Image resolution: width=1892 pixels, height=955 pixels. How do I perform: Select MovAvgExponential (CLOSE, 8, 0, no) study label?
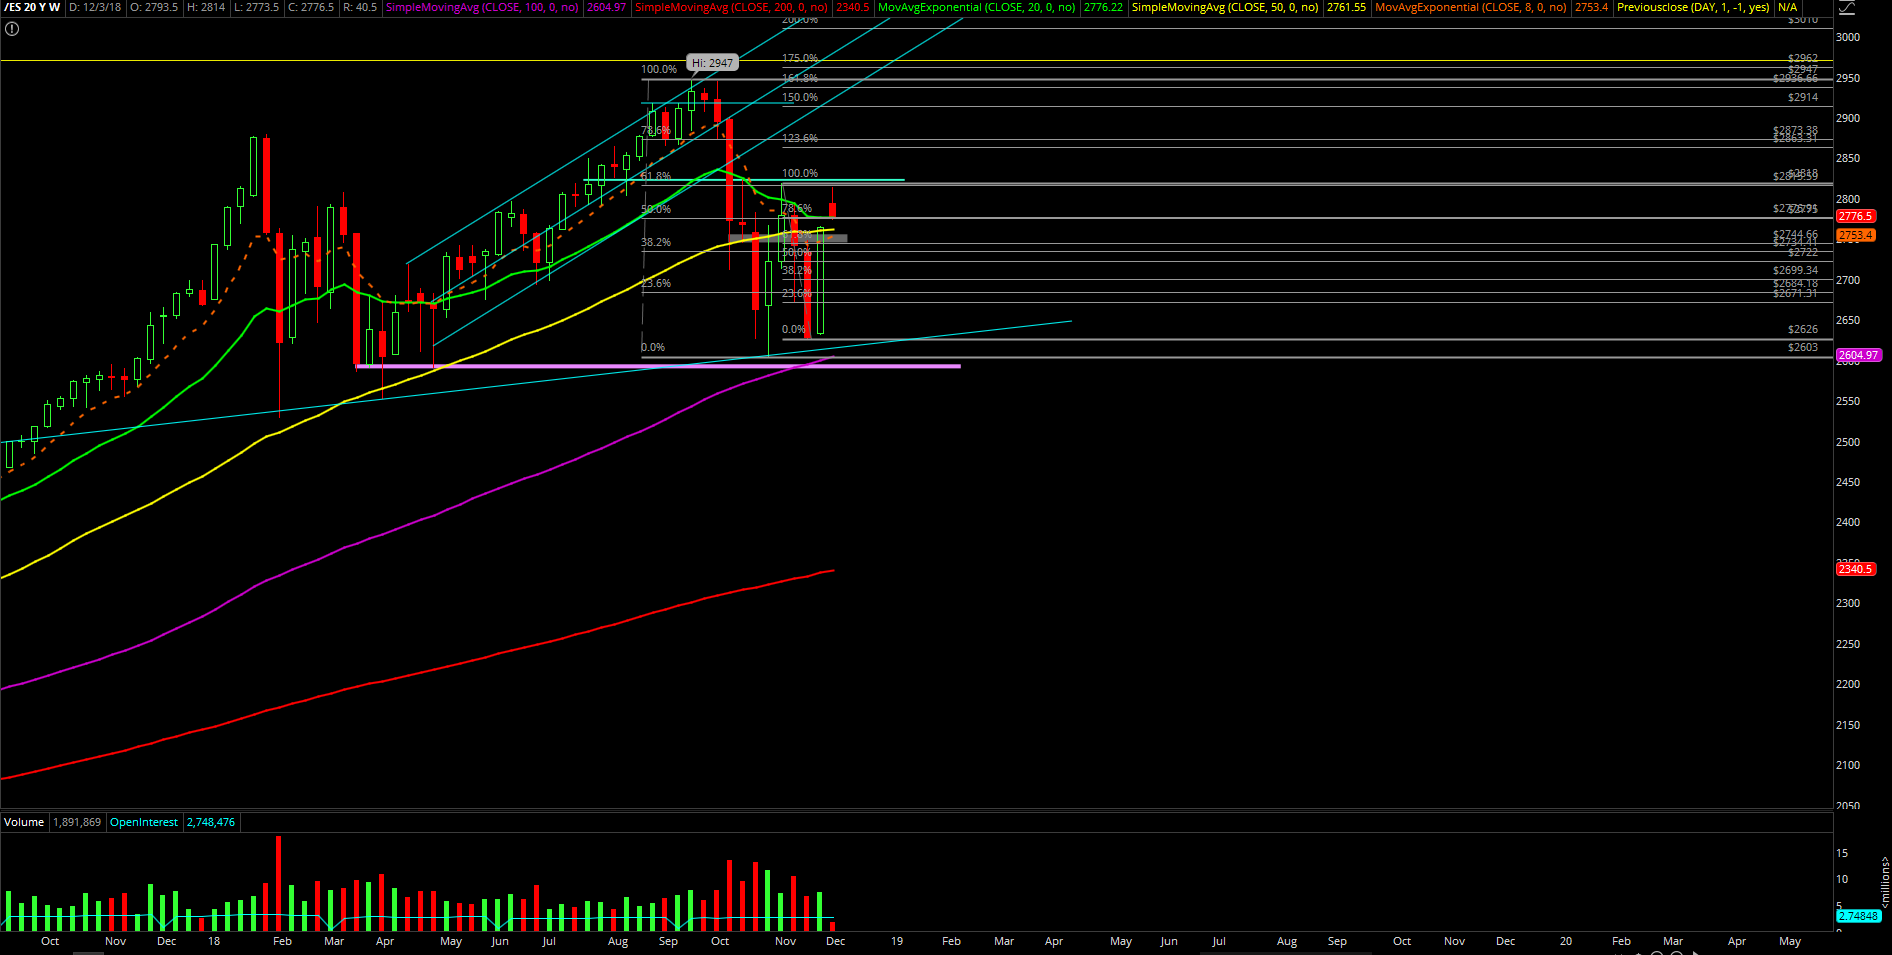(1471, 7)
